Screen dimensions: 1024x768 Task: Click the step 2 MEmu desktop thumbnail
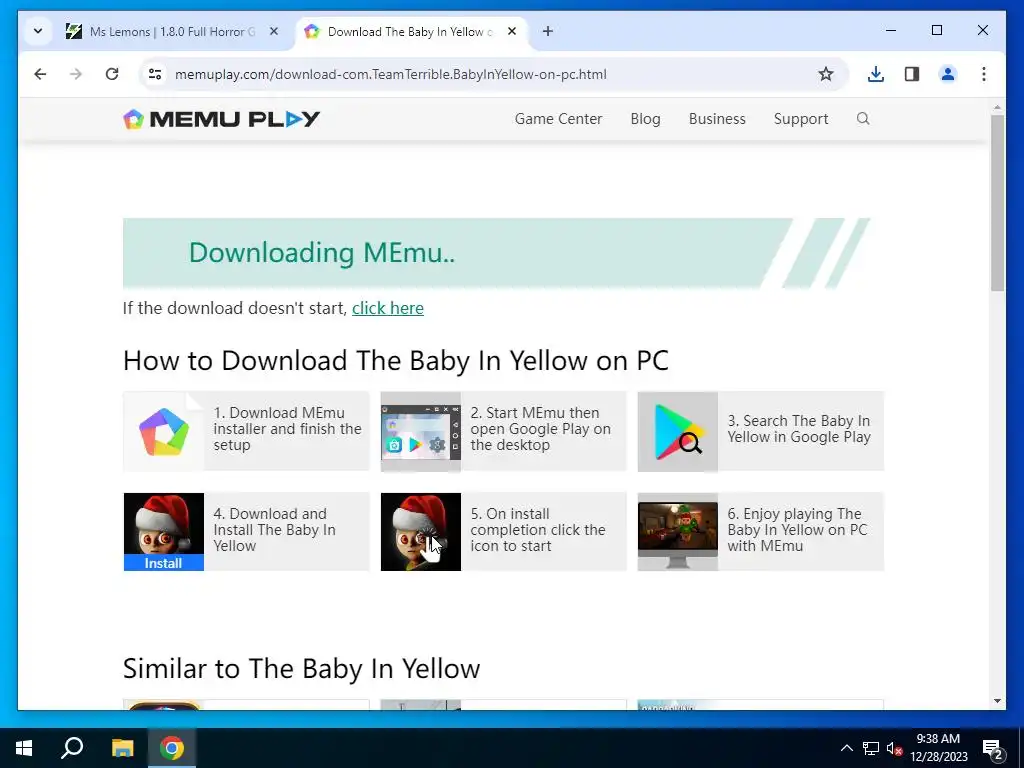tap(421, 432)
